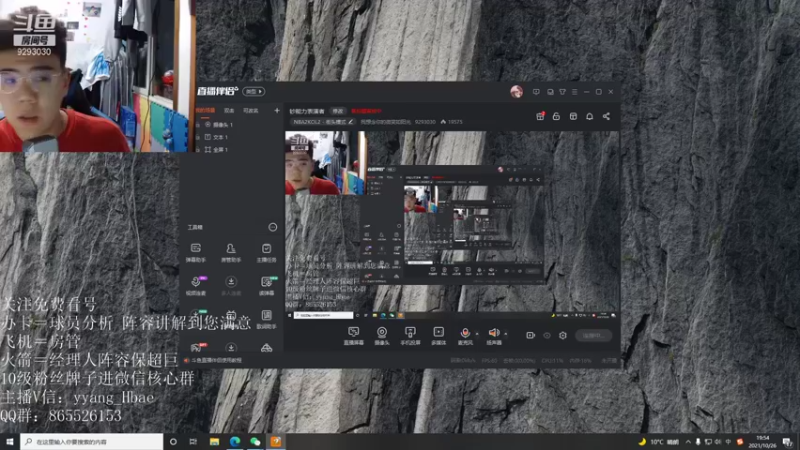Click room number 9293030 text
Viewport: 800px width, 450px height.
click(x=425, y=122)
